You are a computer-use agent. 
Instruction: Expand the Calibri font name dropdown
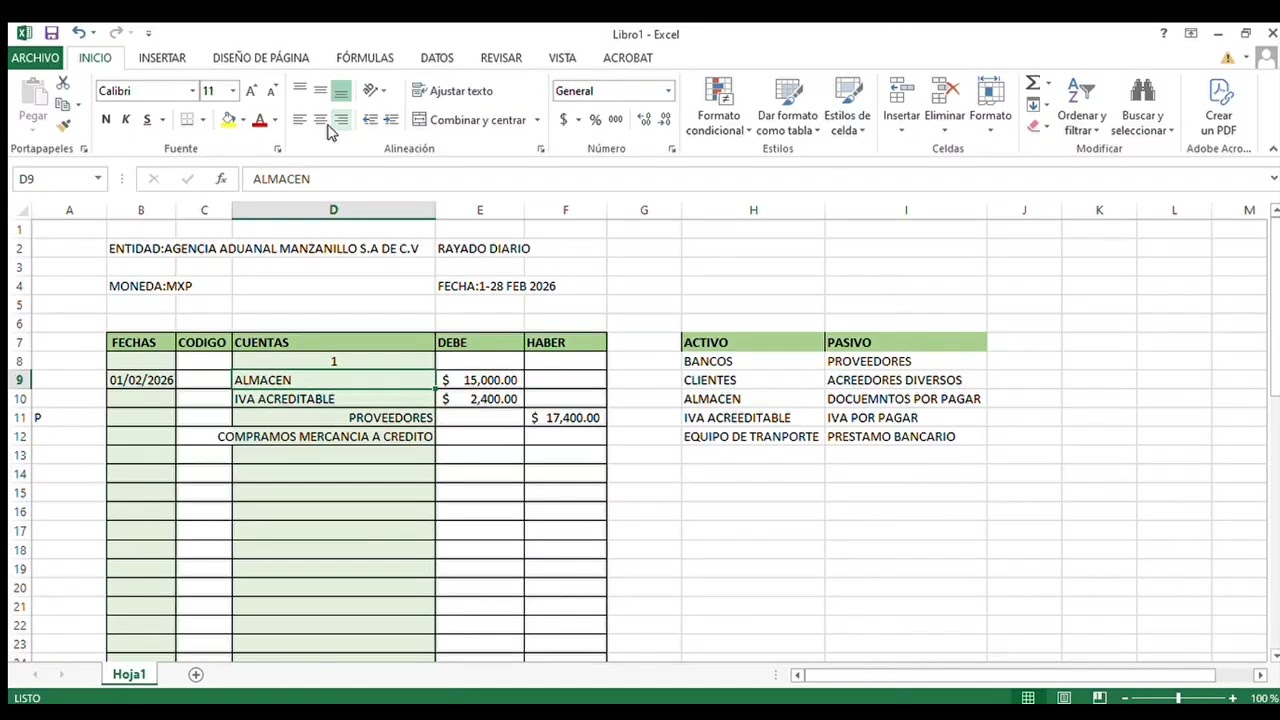[x=192, y=91]
